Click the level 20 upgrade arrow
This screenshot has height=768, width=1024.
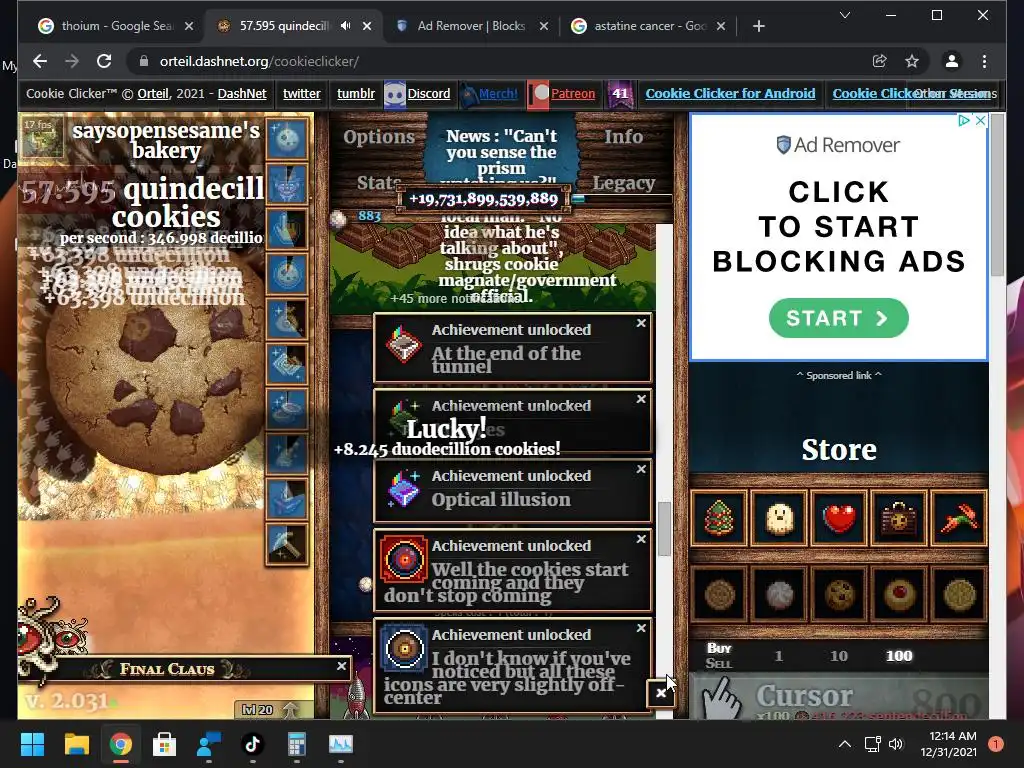(x=291, y=709)
